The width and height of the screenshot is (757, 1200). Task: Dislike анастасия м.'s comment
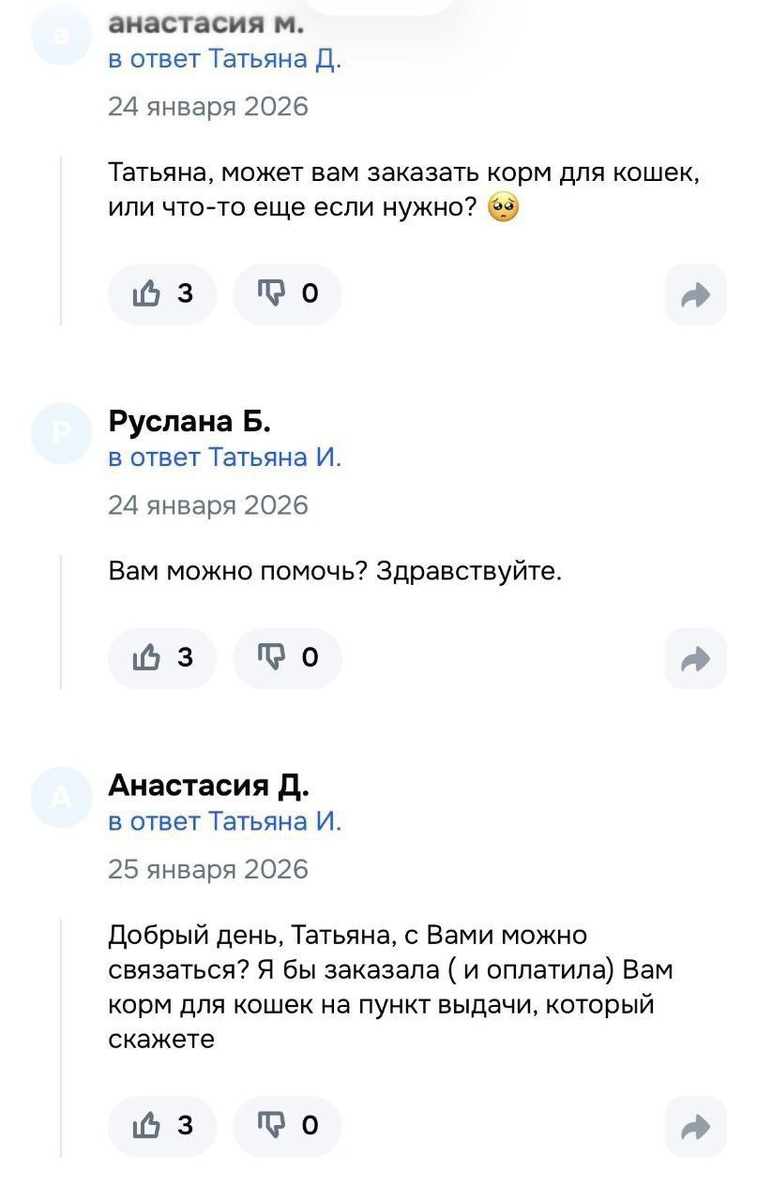(x=287, y=293)
